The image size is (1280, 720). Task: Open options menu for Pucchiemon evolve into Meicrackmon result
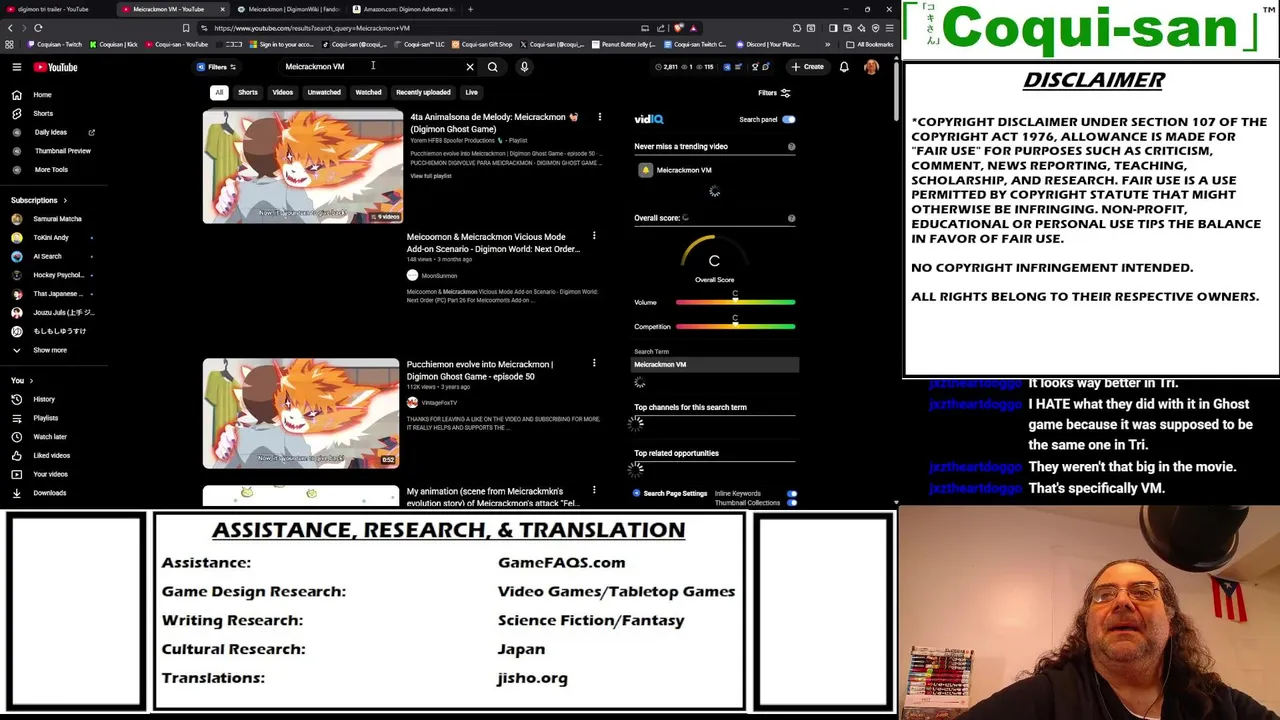click(x=594, y=364)
